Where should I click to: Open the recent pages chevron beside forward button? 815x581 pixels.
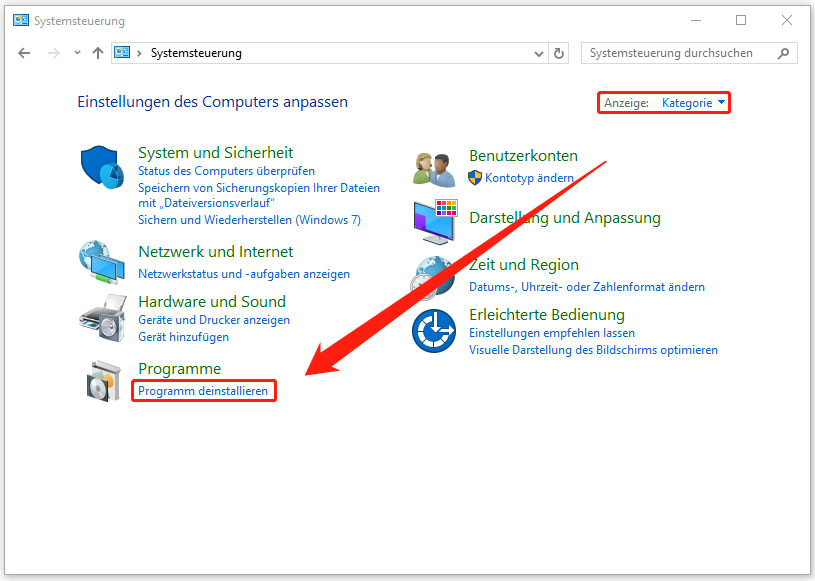coord(77,53)
